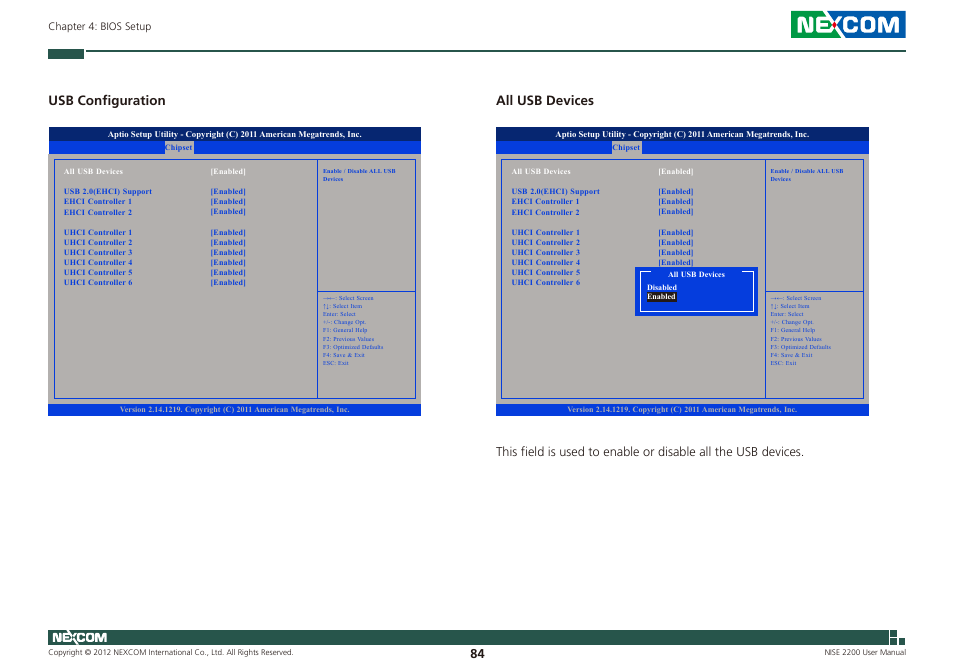Screen dimensions: 954x672
Task: Open UHCI Controller 6 value in USB Configuration screenshot
Action: pyautogui.click(x=228, y=282)
